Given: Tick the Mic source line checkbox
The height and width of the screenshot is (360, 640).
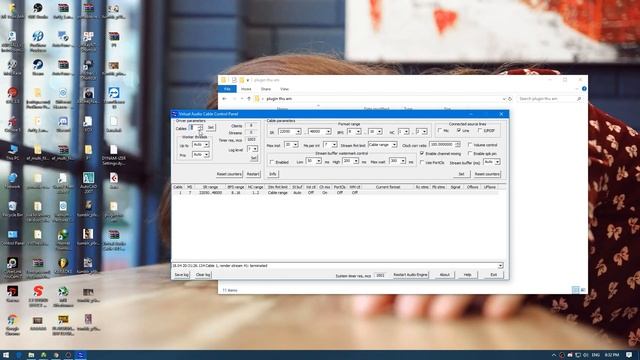Looking at the screenshot, I should point(440,131).
